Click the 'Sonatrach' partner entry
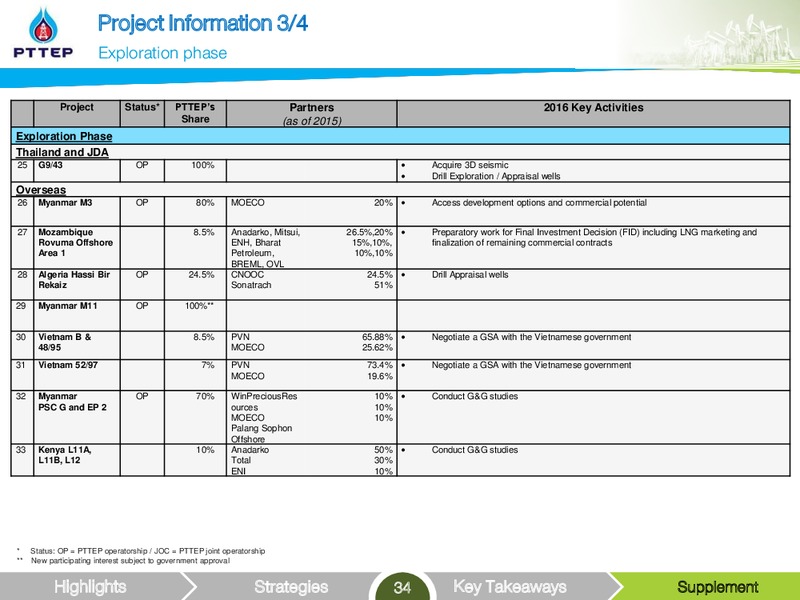The height and width of the screenshot is (600, 800). click(x=251, y=285)
